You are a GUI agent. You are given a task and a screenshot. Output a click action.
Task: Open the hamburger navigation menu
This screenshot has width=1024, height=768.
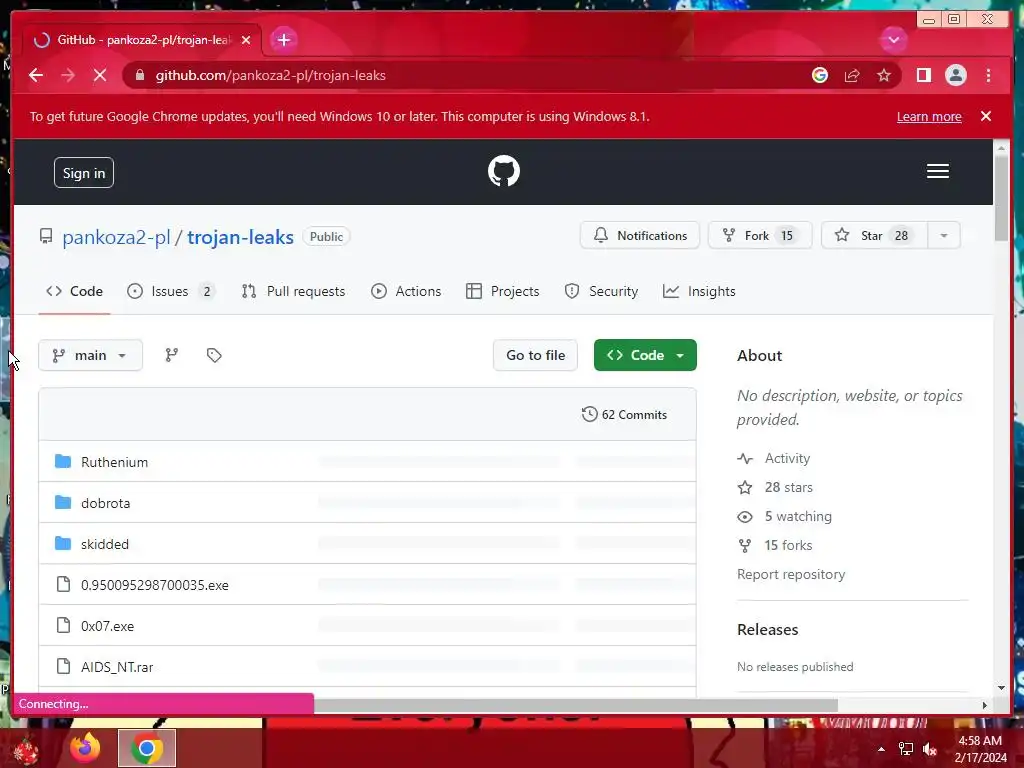coord(937,171)
